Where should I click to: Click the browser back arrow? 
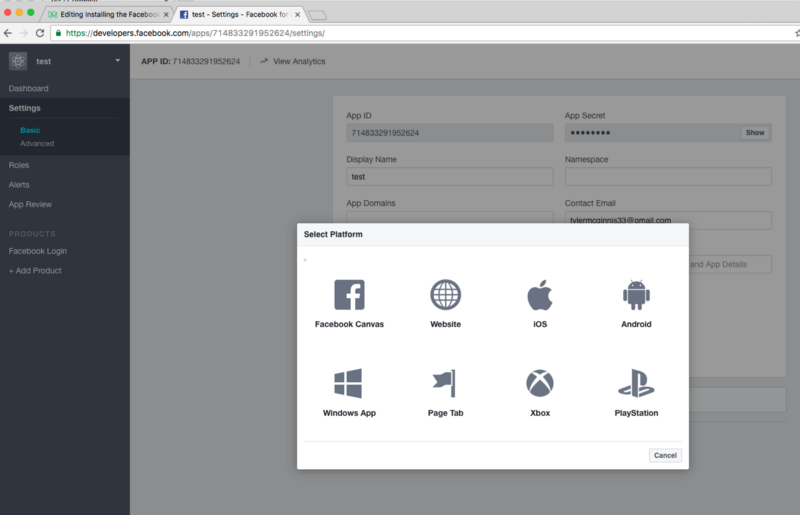8,33
